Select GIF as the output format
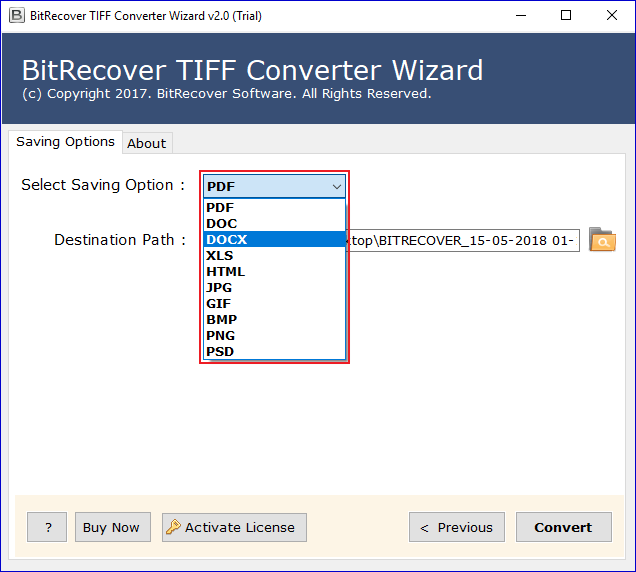 [274, 303]
